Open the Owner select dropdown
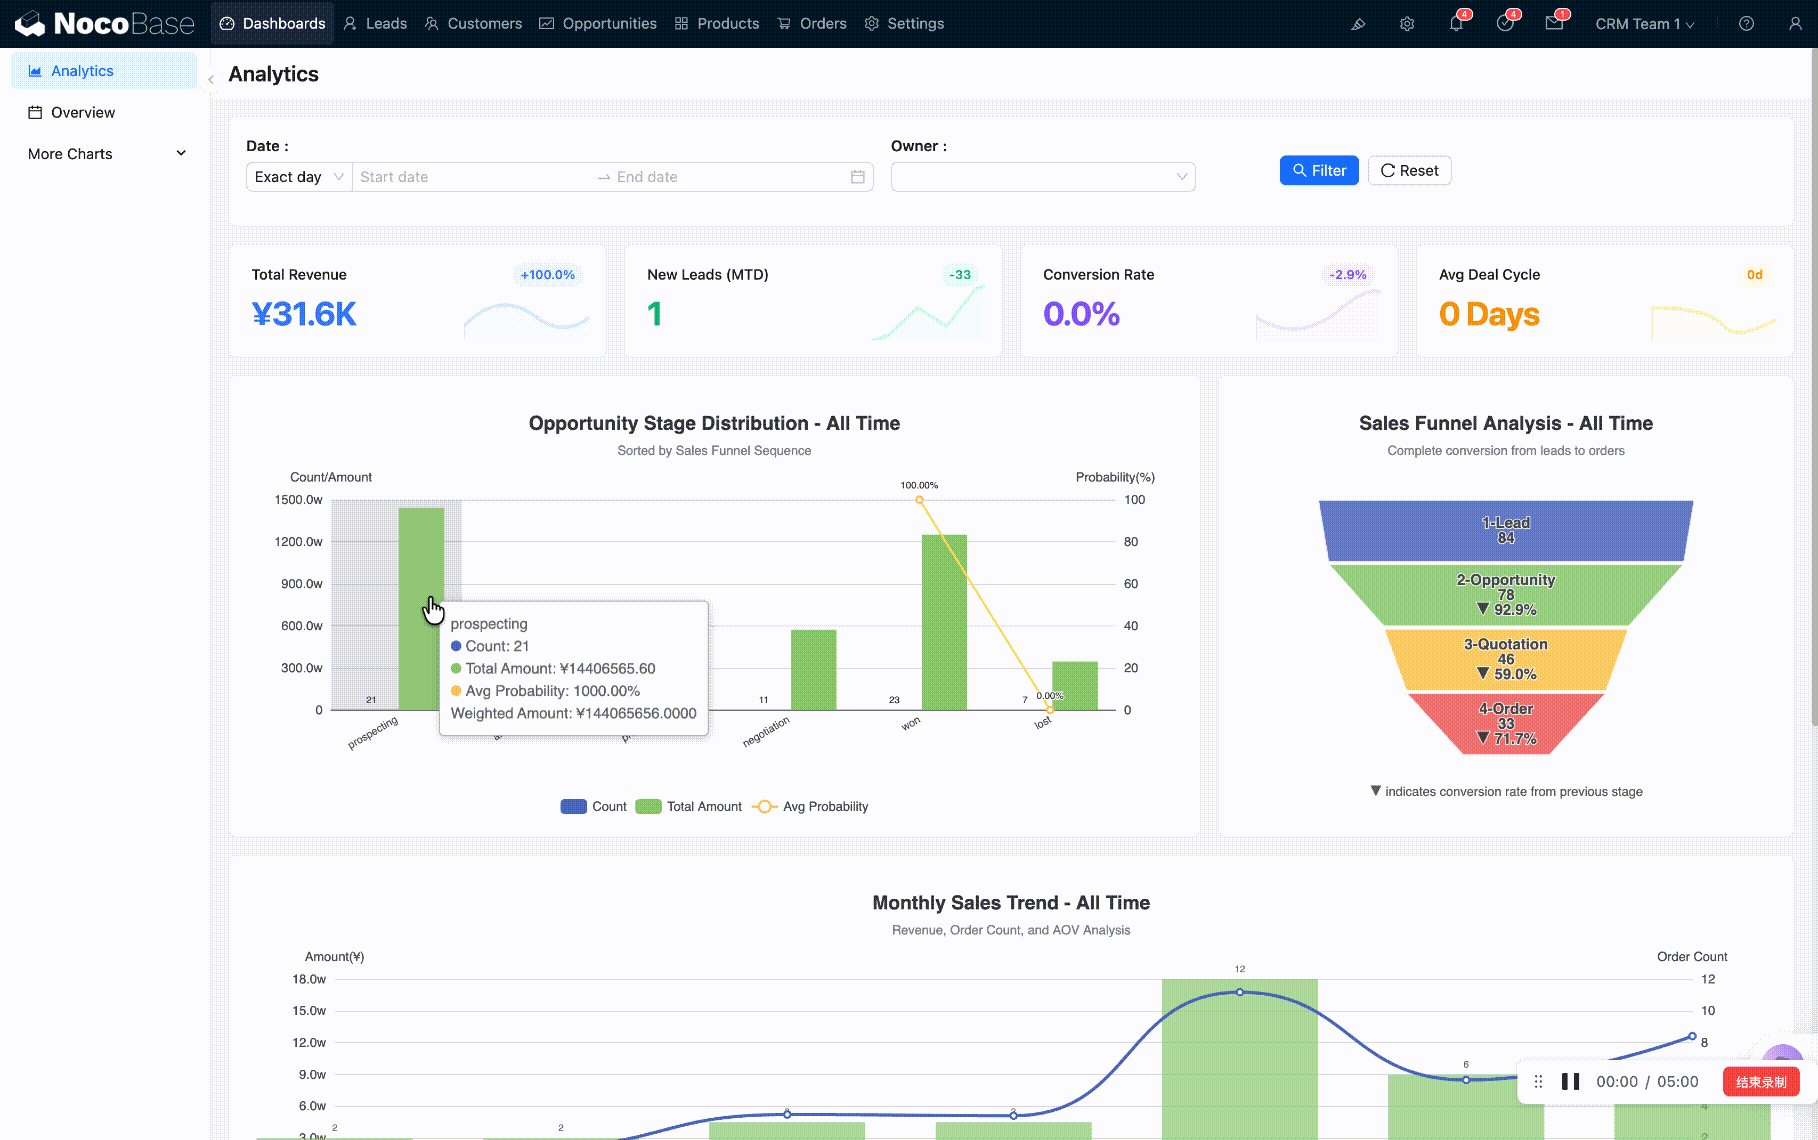 click(1042, 177)
